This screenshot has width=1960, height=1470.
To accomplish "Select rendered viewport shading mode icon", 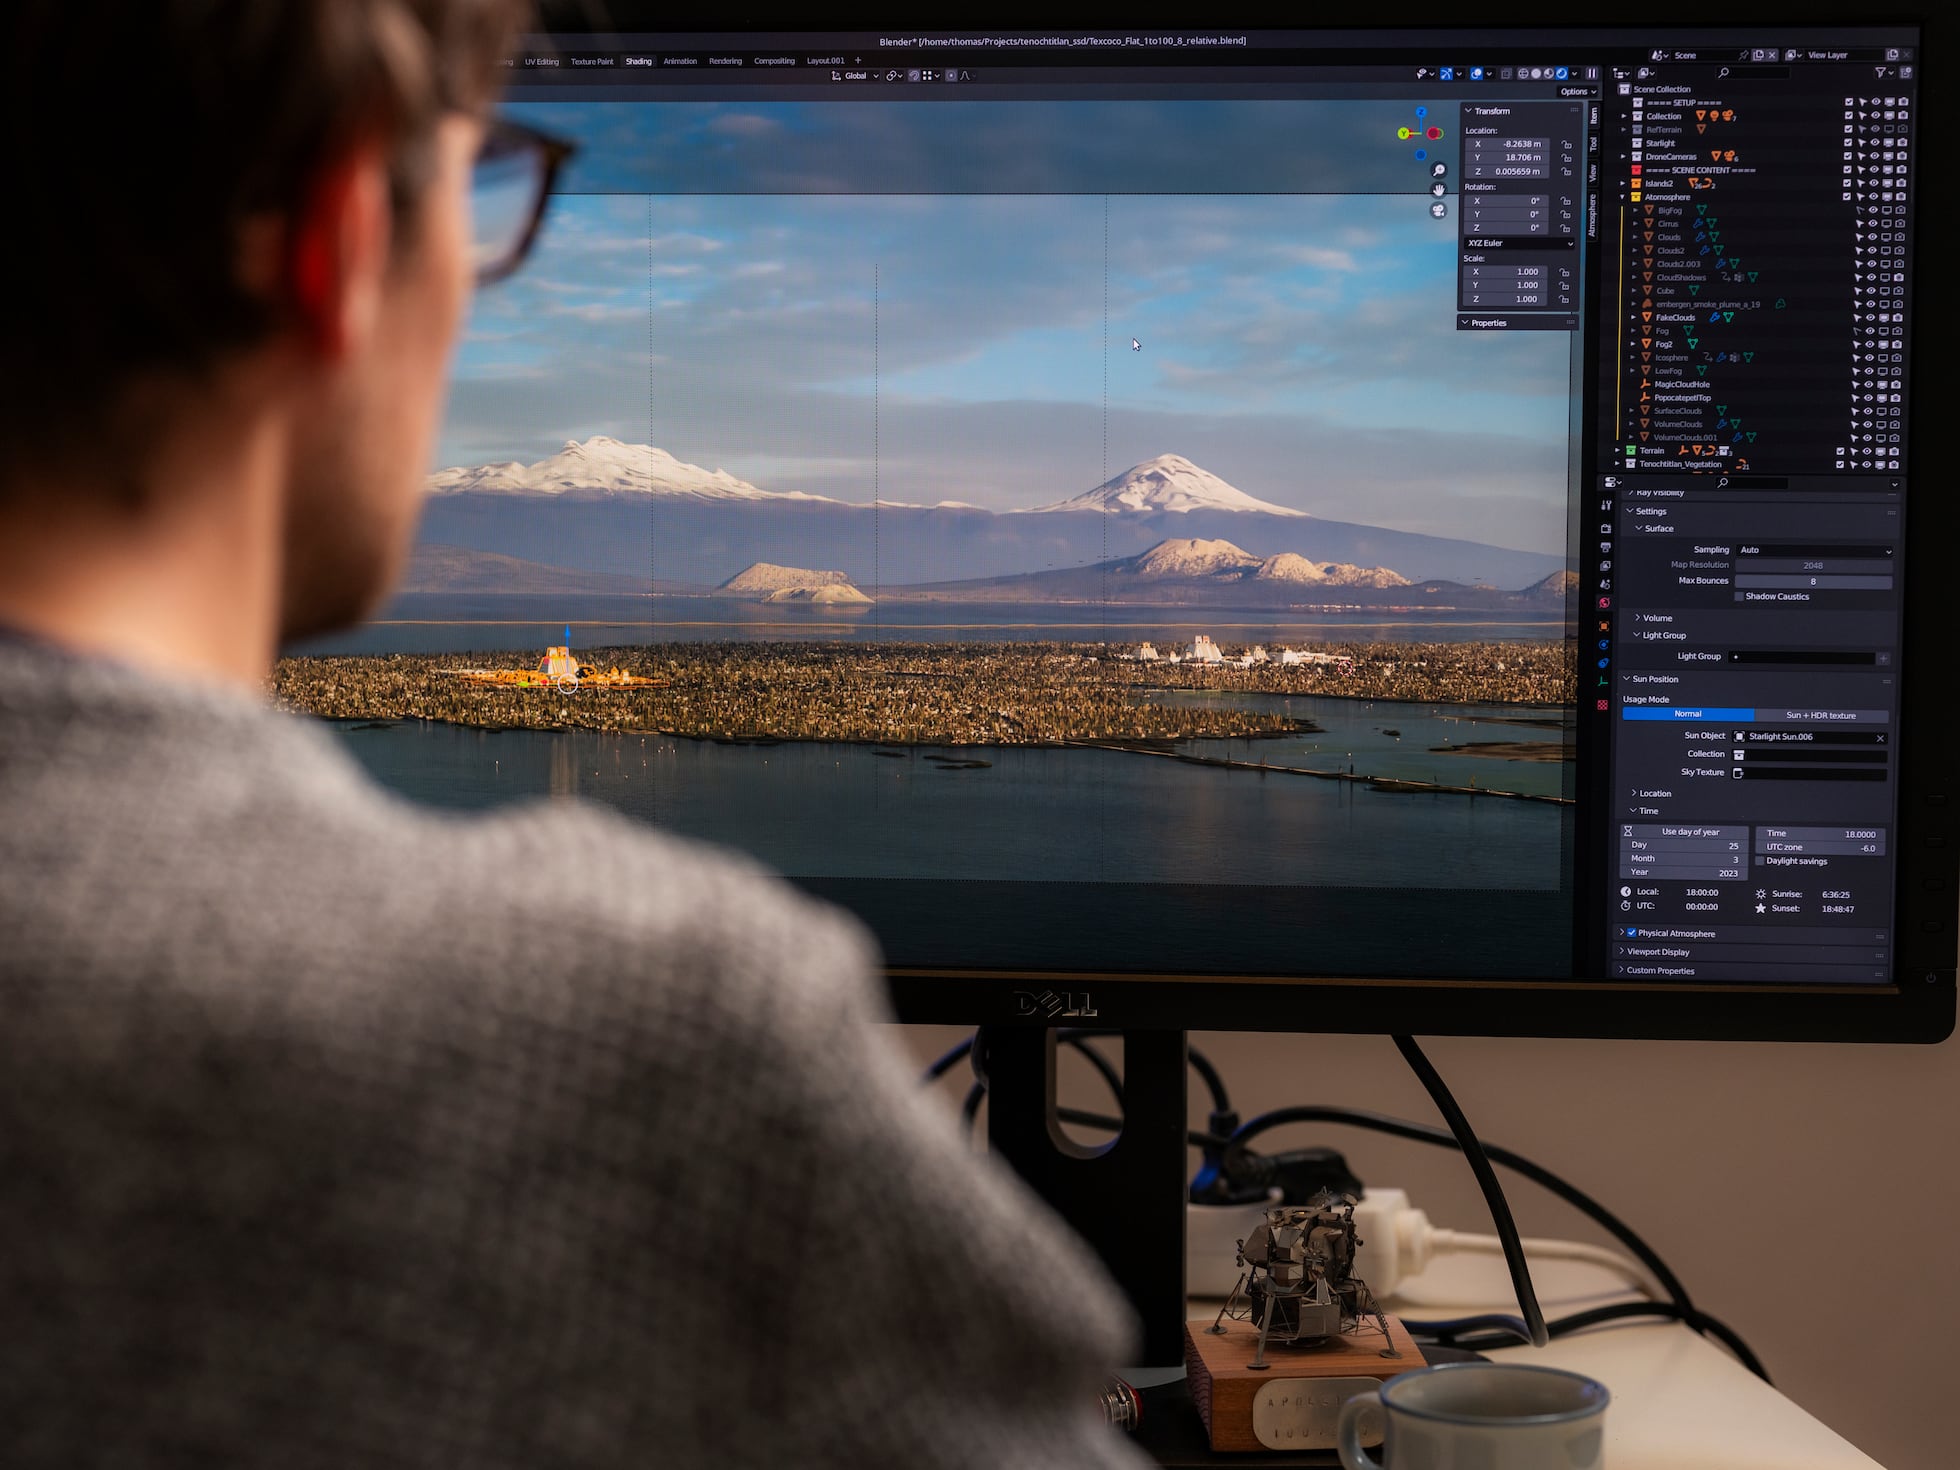I will tap(1562, 74).
